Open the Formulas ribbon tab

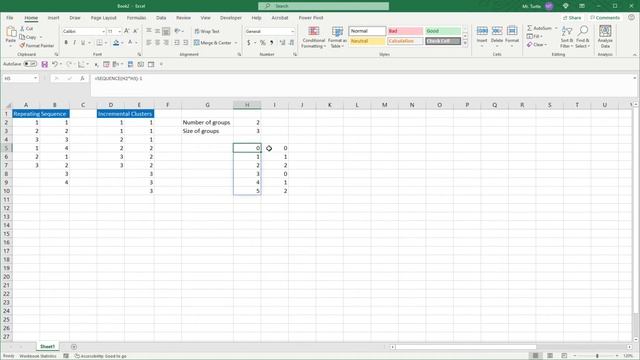pos(136,18)
